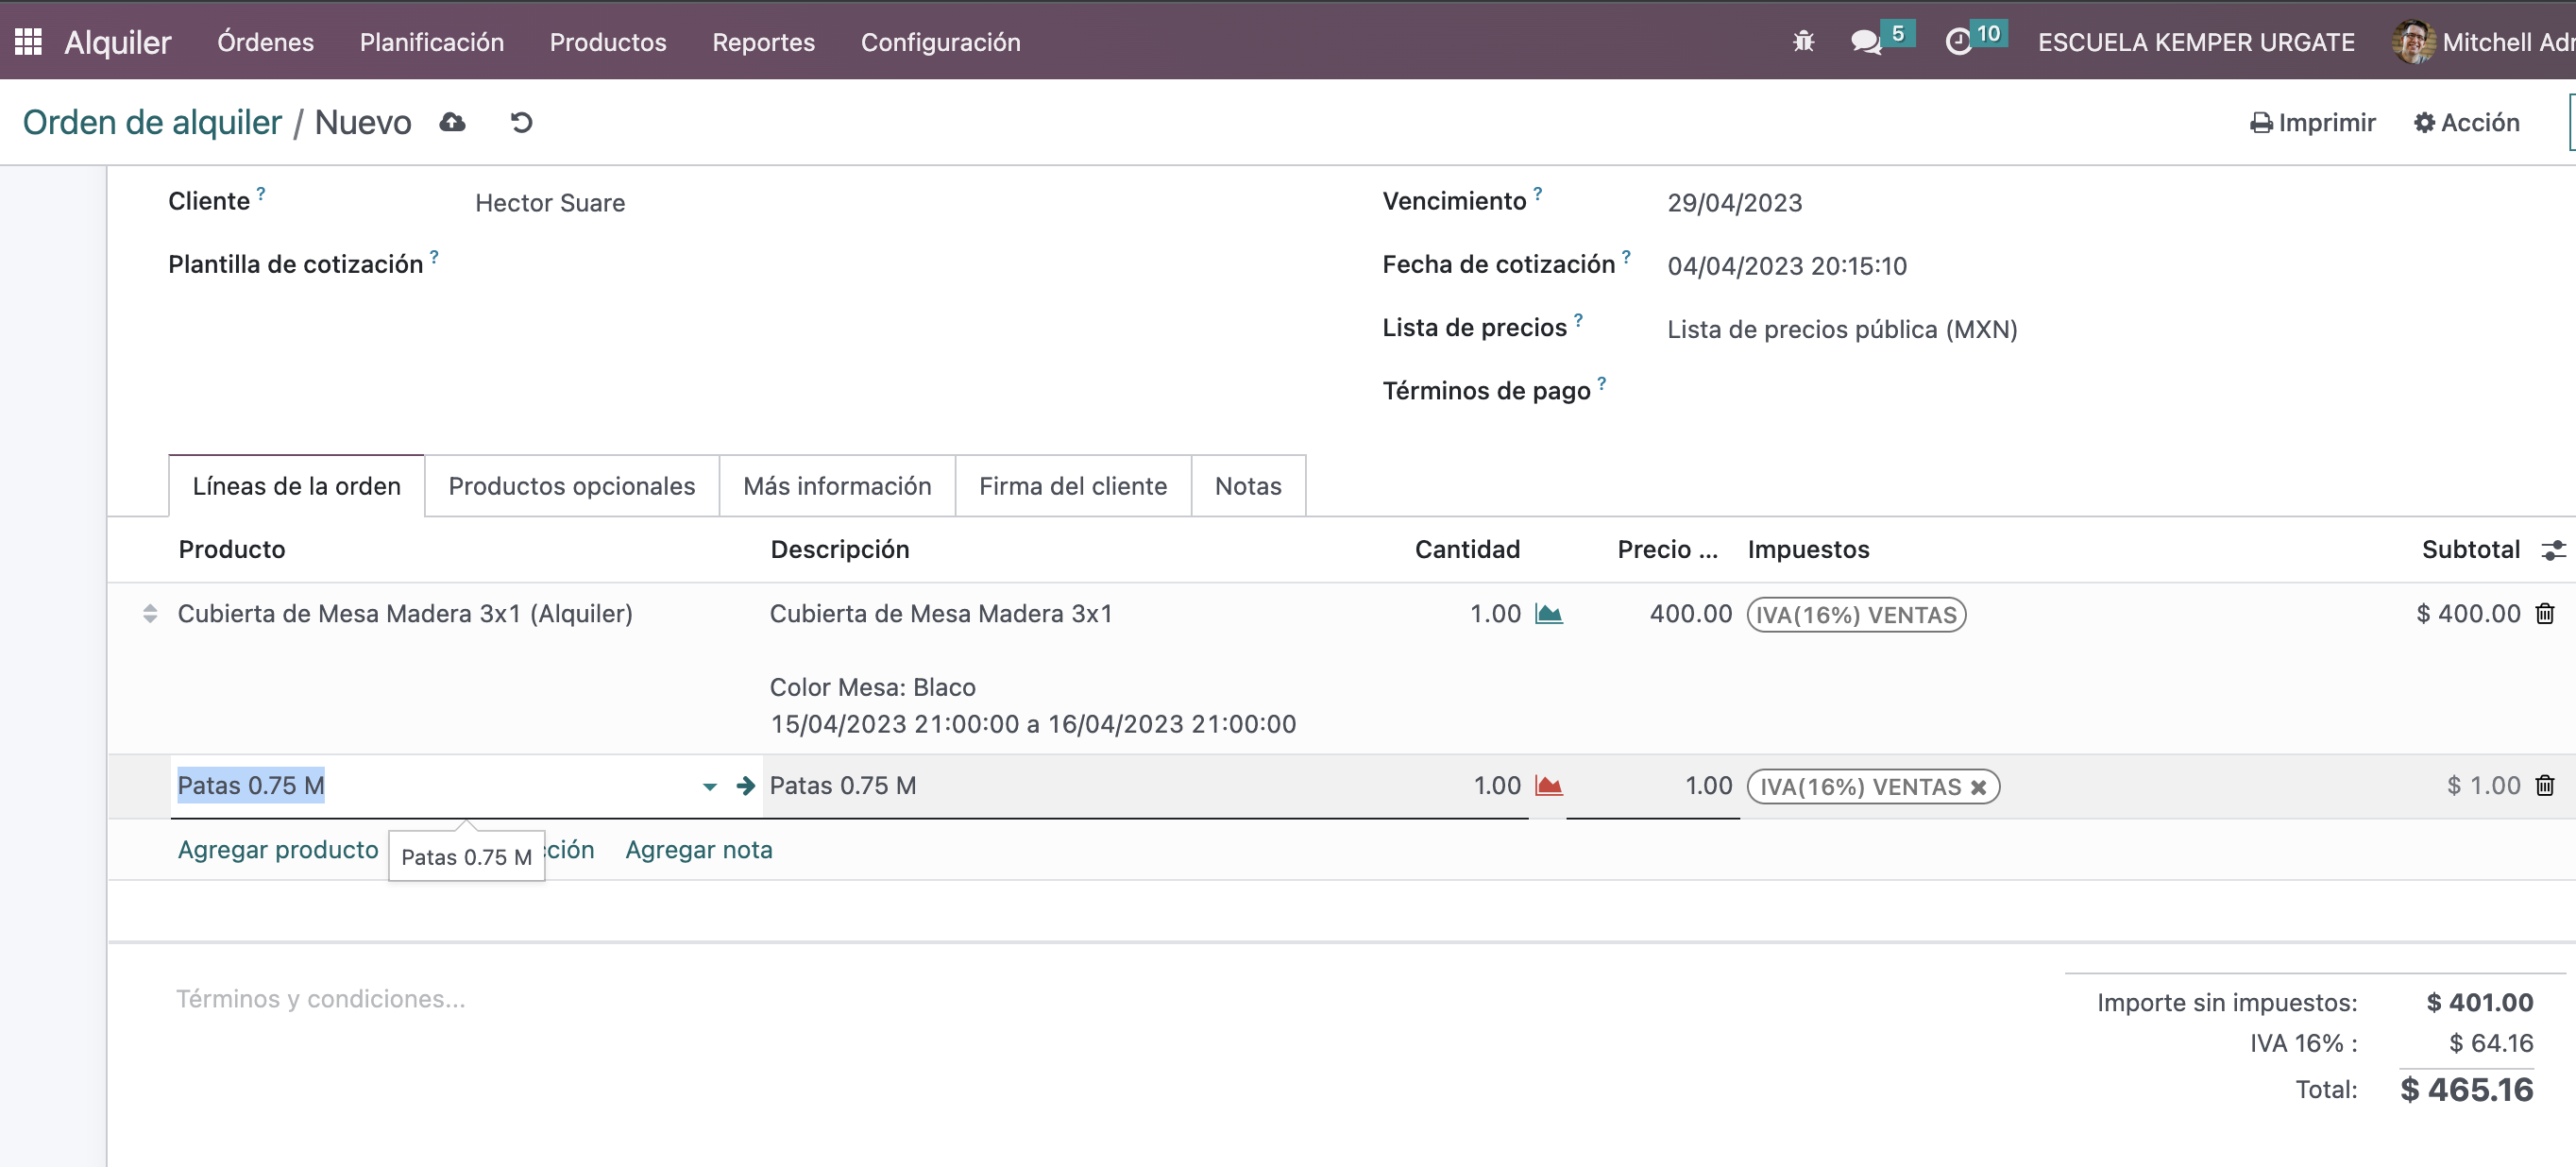Image resolution: width=2576 pixels, height=1167 pixels.
Task: Grab the drag handle on the first order line
Action: click(150, 613)
